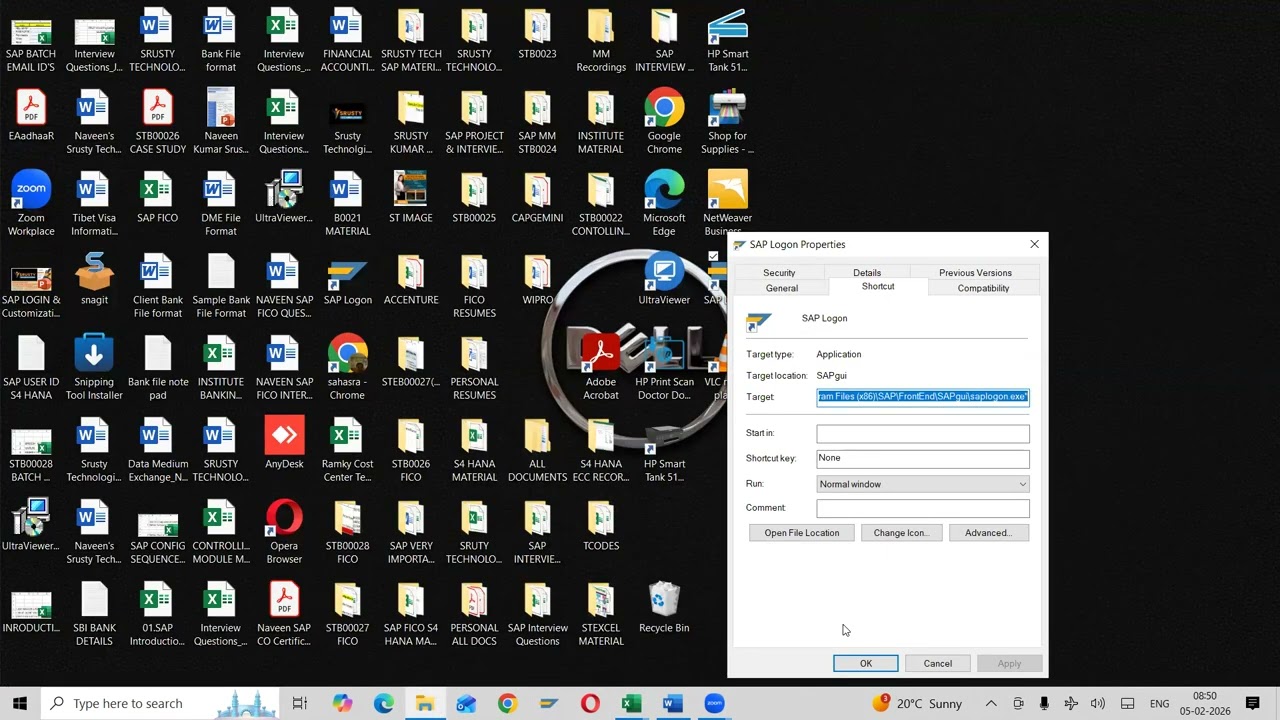Select the WIPRO folder
Viewport: 1280px width, 720px height.
(537, 281)
